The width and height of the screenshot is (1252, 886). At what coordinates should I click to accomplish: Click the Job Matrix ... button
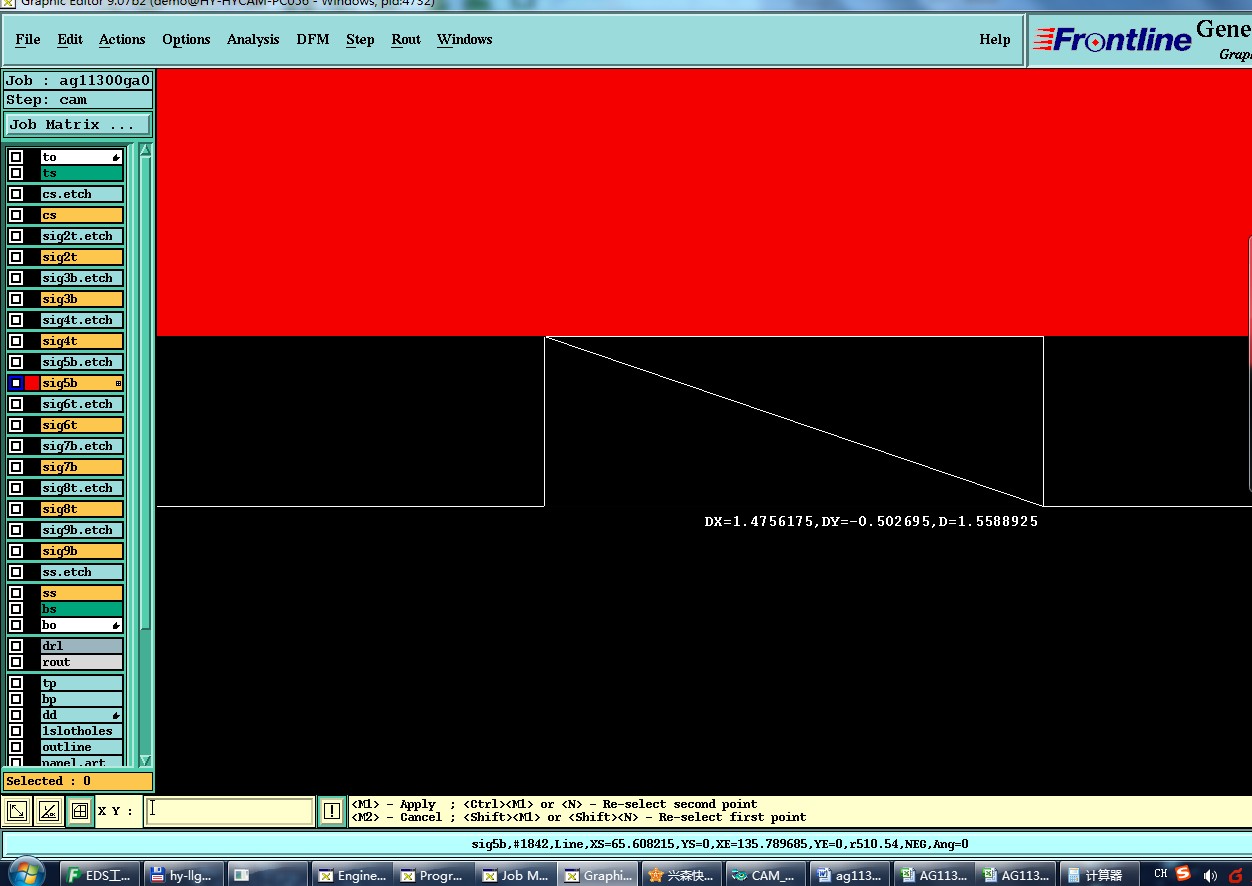pos(78,125)
